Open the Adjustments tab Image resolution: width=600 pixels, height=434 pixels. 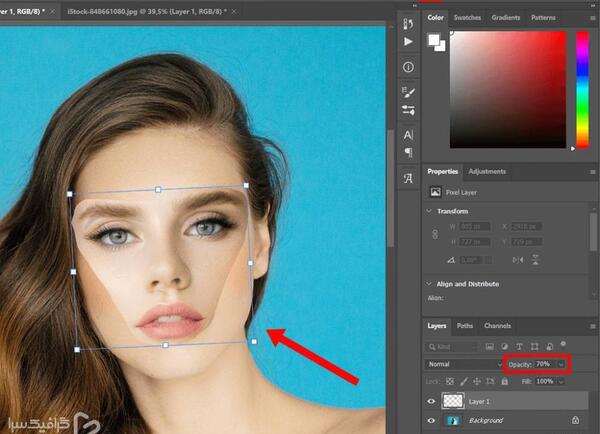(487, 171)
